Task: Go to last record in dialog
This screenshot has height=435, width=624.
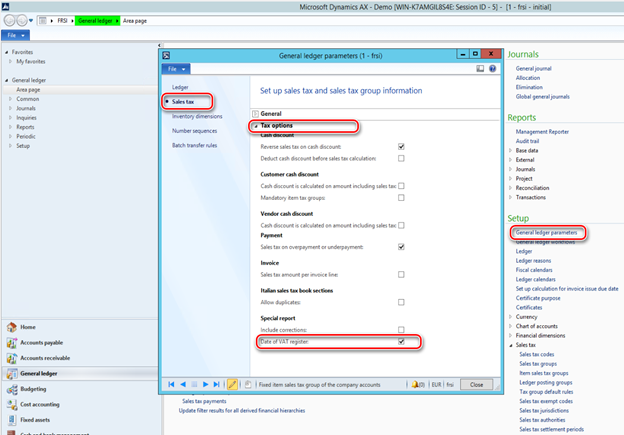Action: 216,384
